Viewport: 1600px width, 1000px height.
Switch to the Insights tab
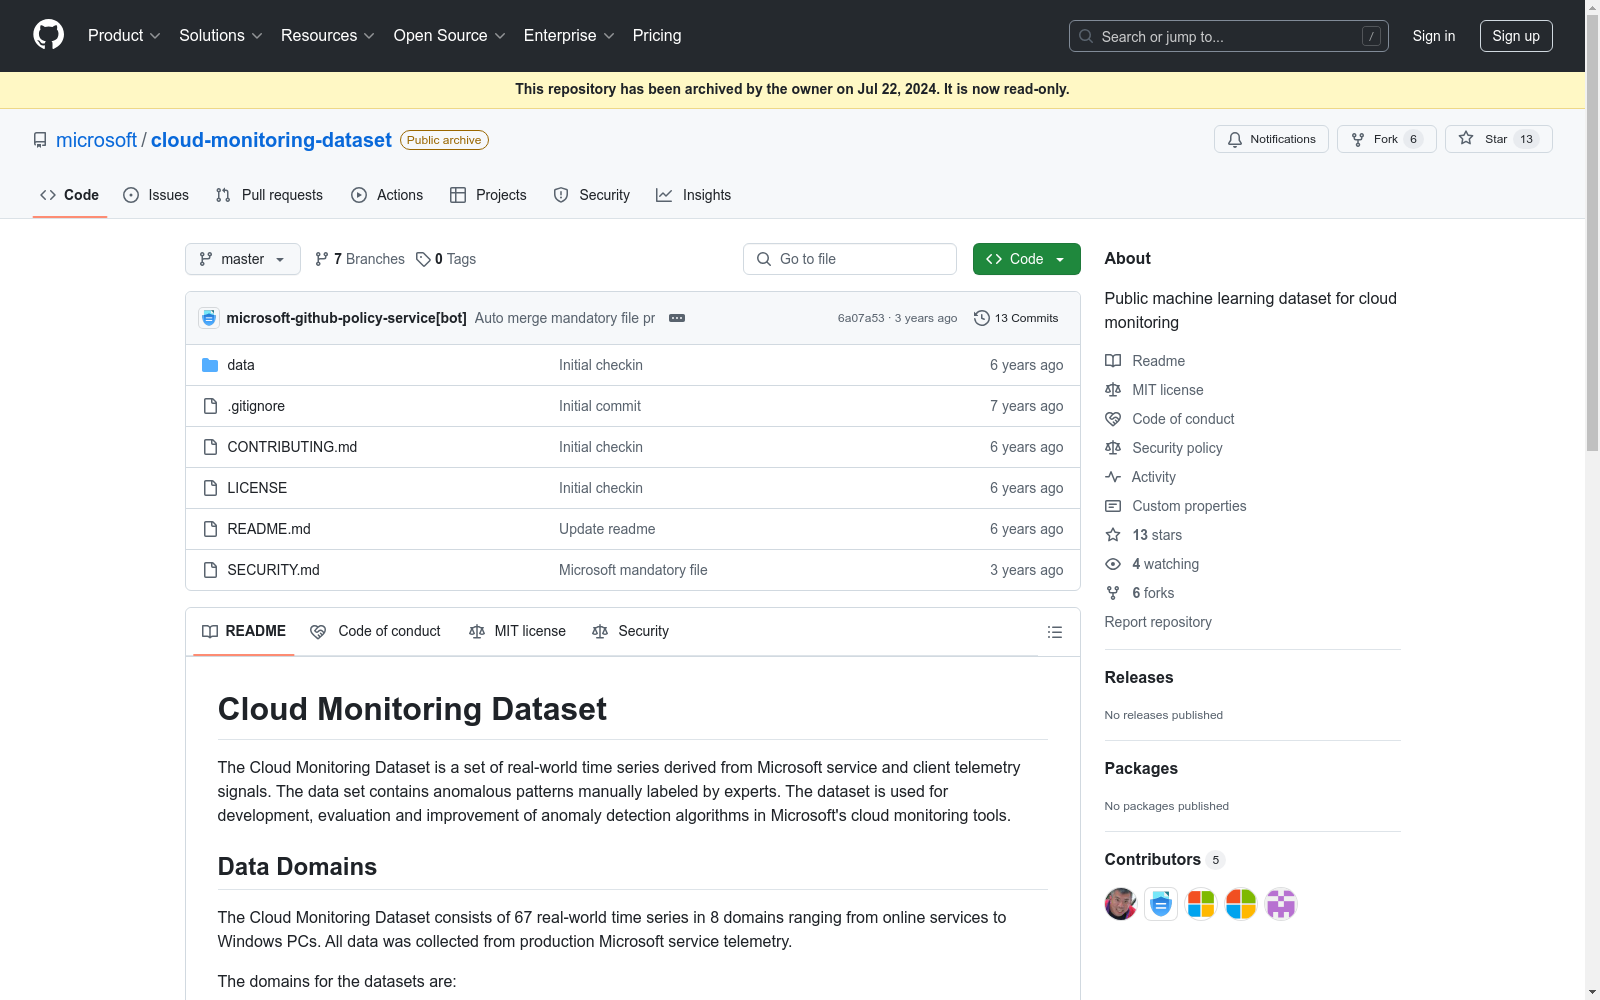[x=694, y=195]
